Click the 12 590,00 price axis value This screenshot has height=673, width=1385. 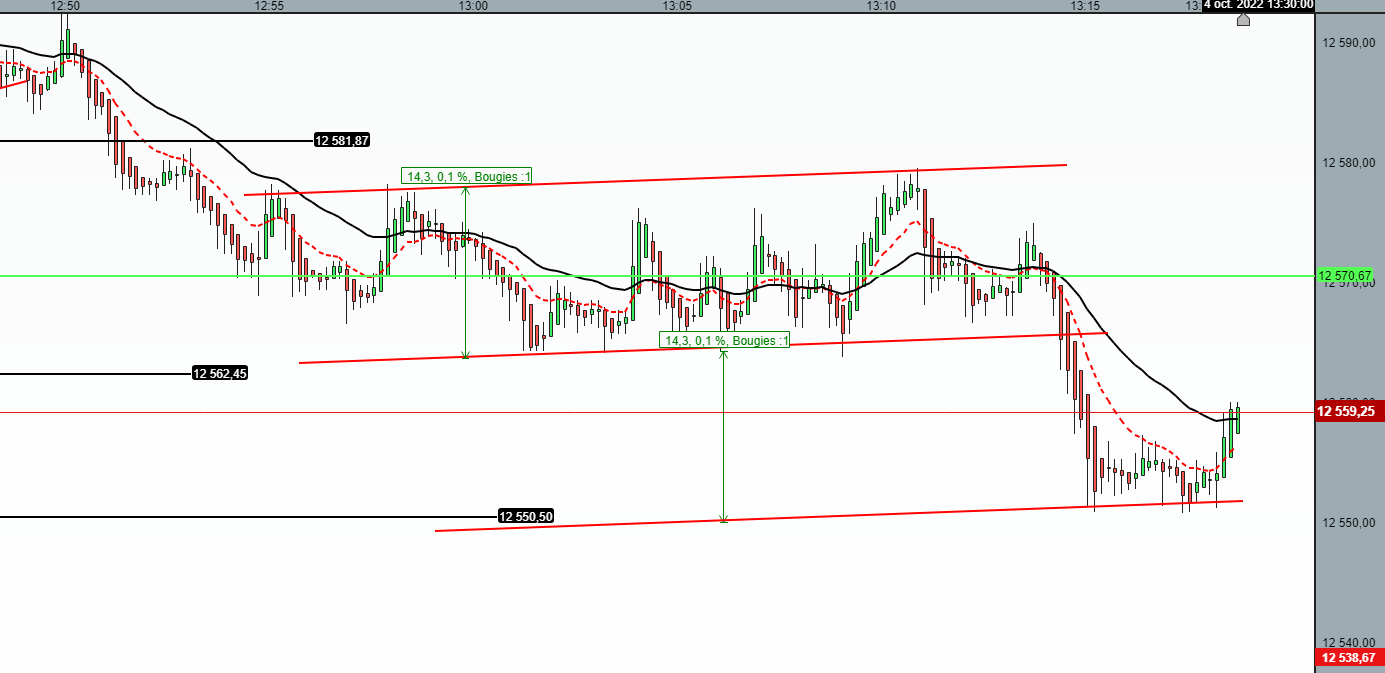pyautogui.click(x=1349, y=43)
